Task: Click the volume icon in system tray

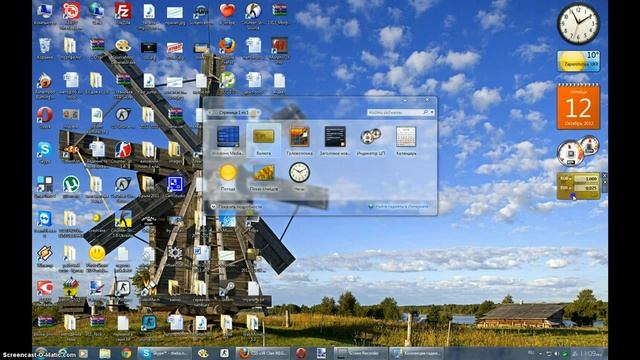Action: tap(556, 353)
